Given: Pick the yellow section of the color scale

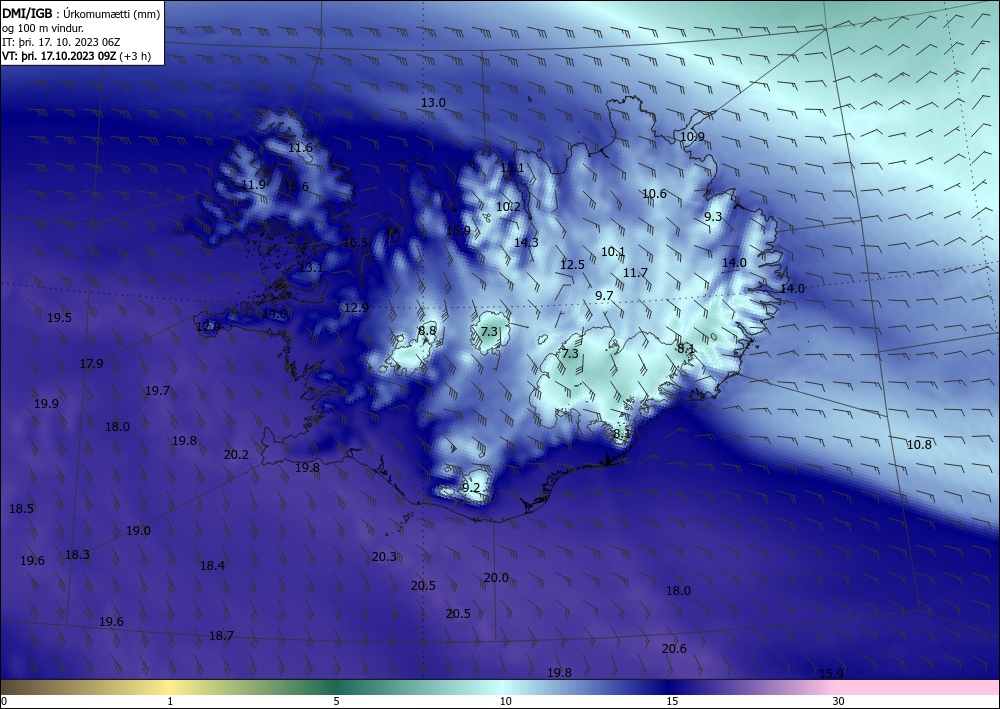Looking at the screenshot, I should click(x=170, y=687).
